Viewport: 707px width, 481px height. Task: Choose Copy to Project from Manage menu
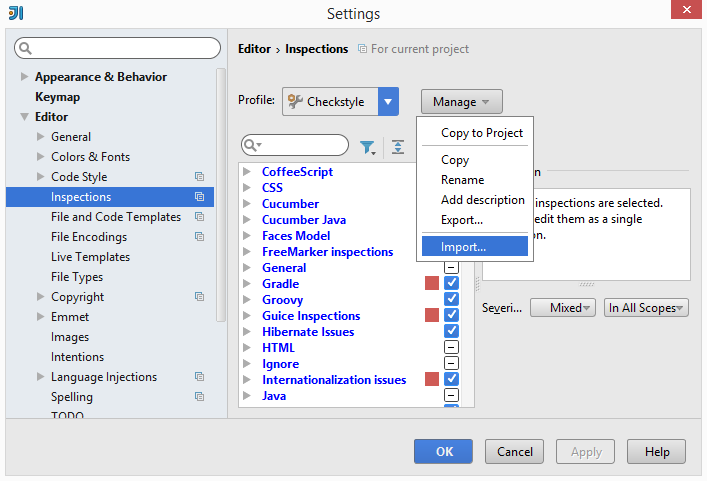click(475, 133)
